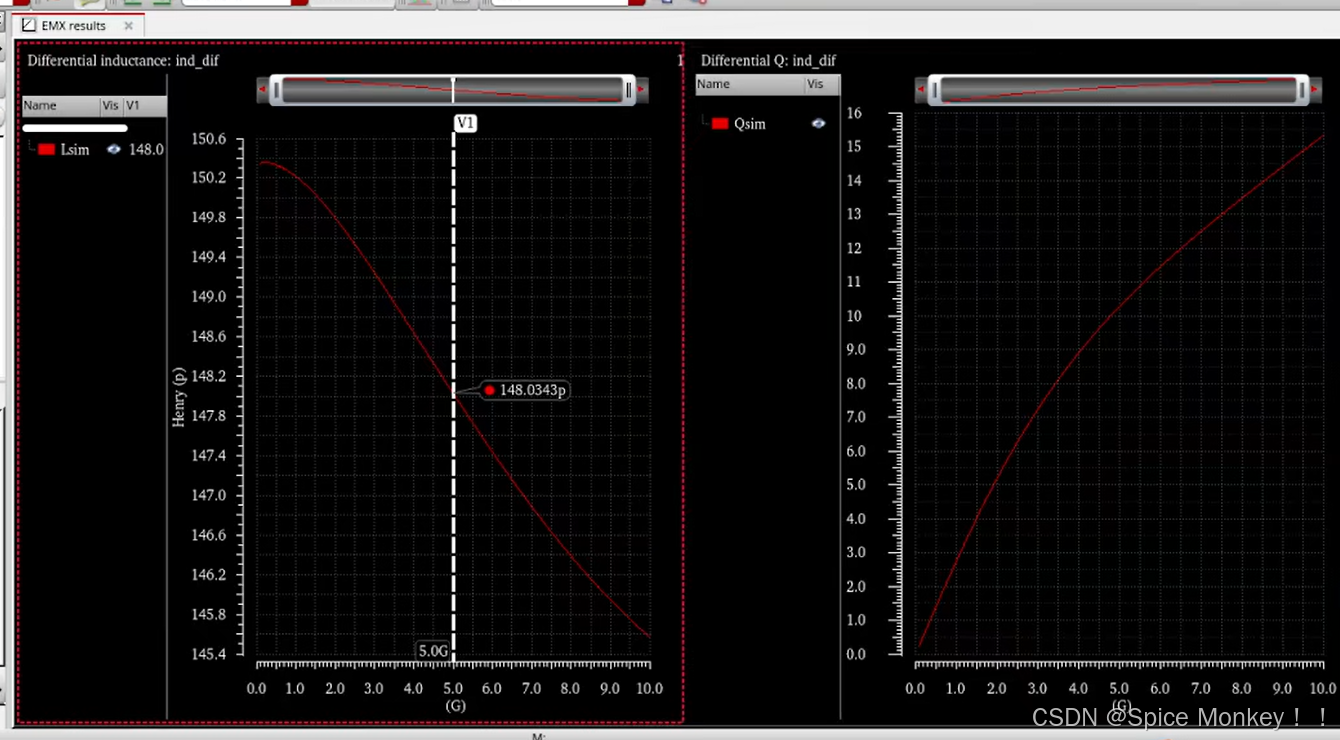Click the Differential Q: ind_dif title
This screenshot has height=740, width=1340.
(768, 61)
